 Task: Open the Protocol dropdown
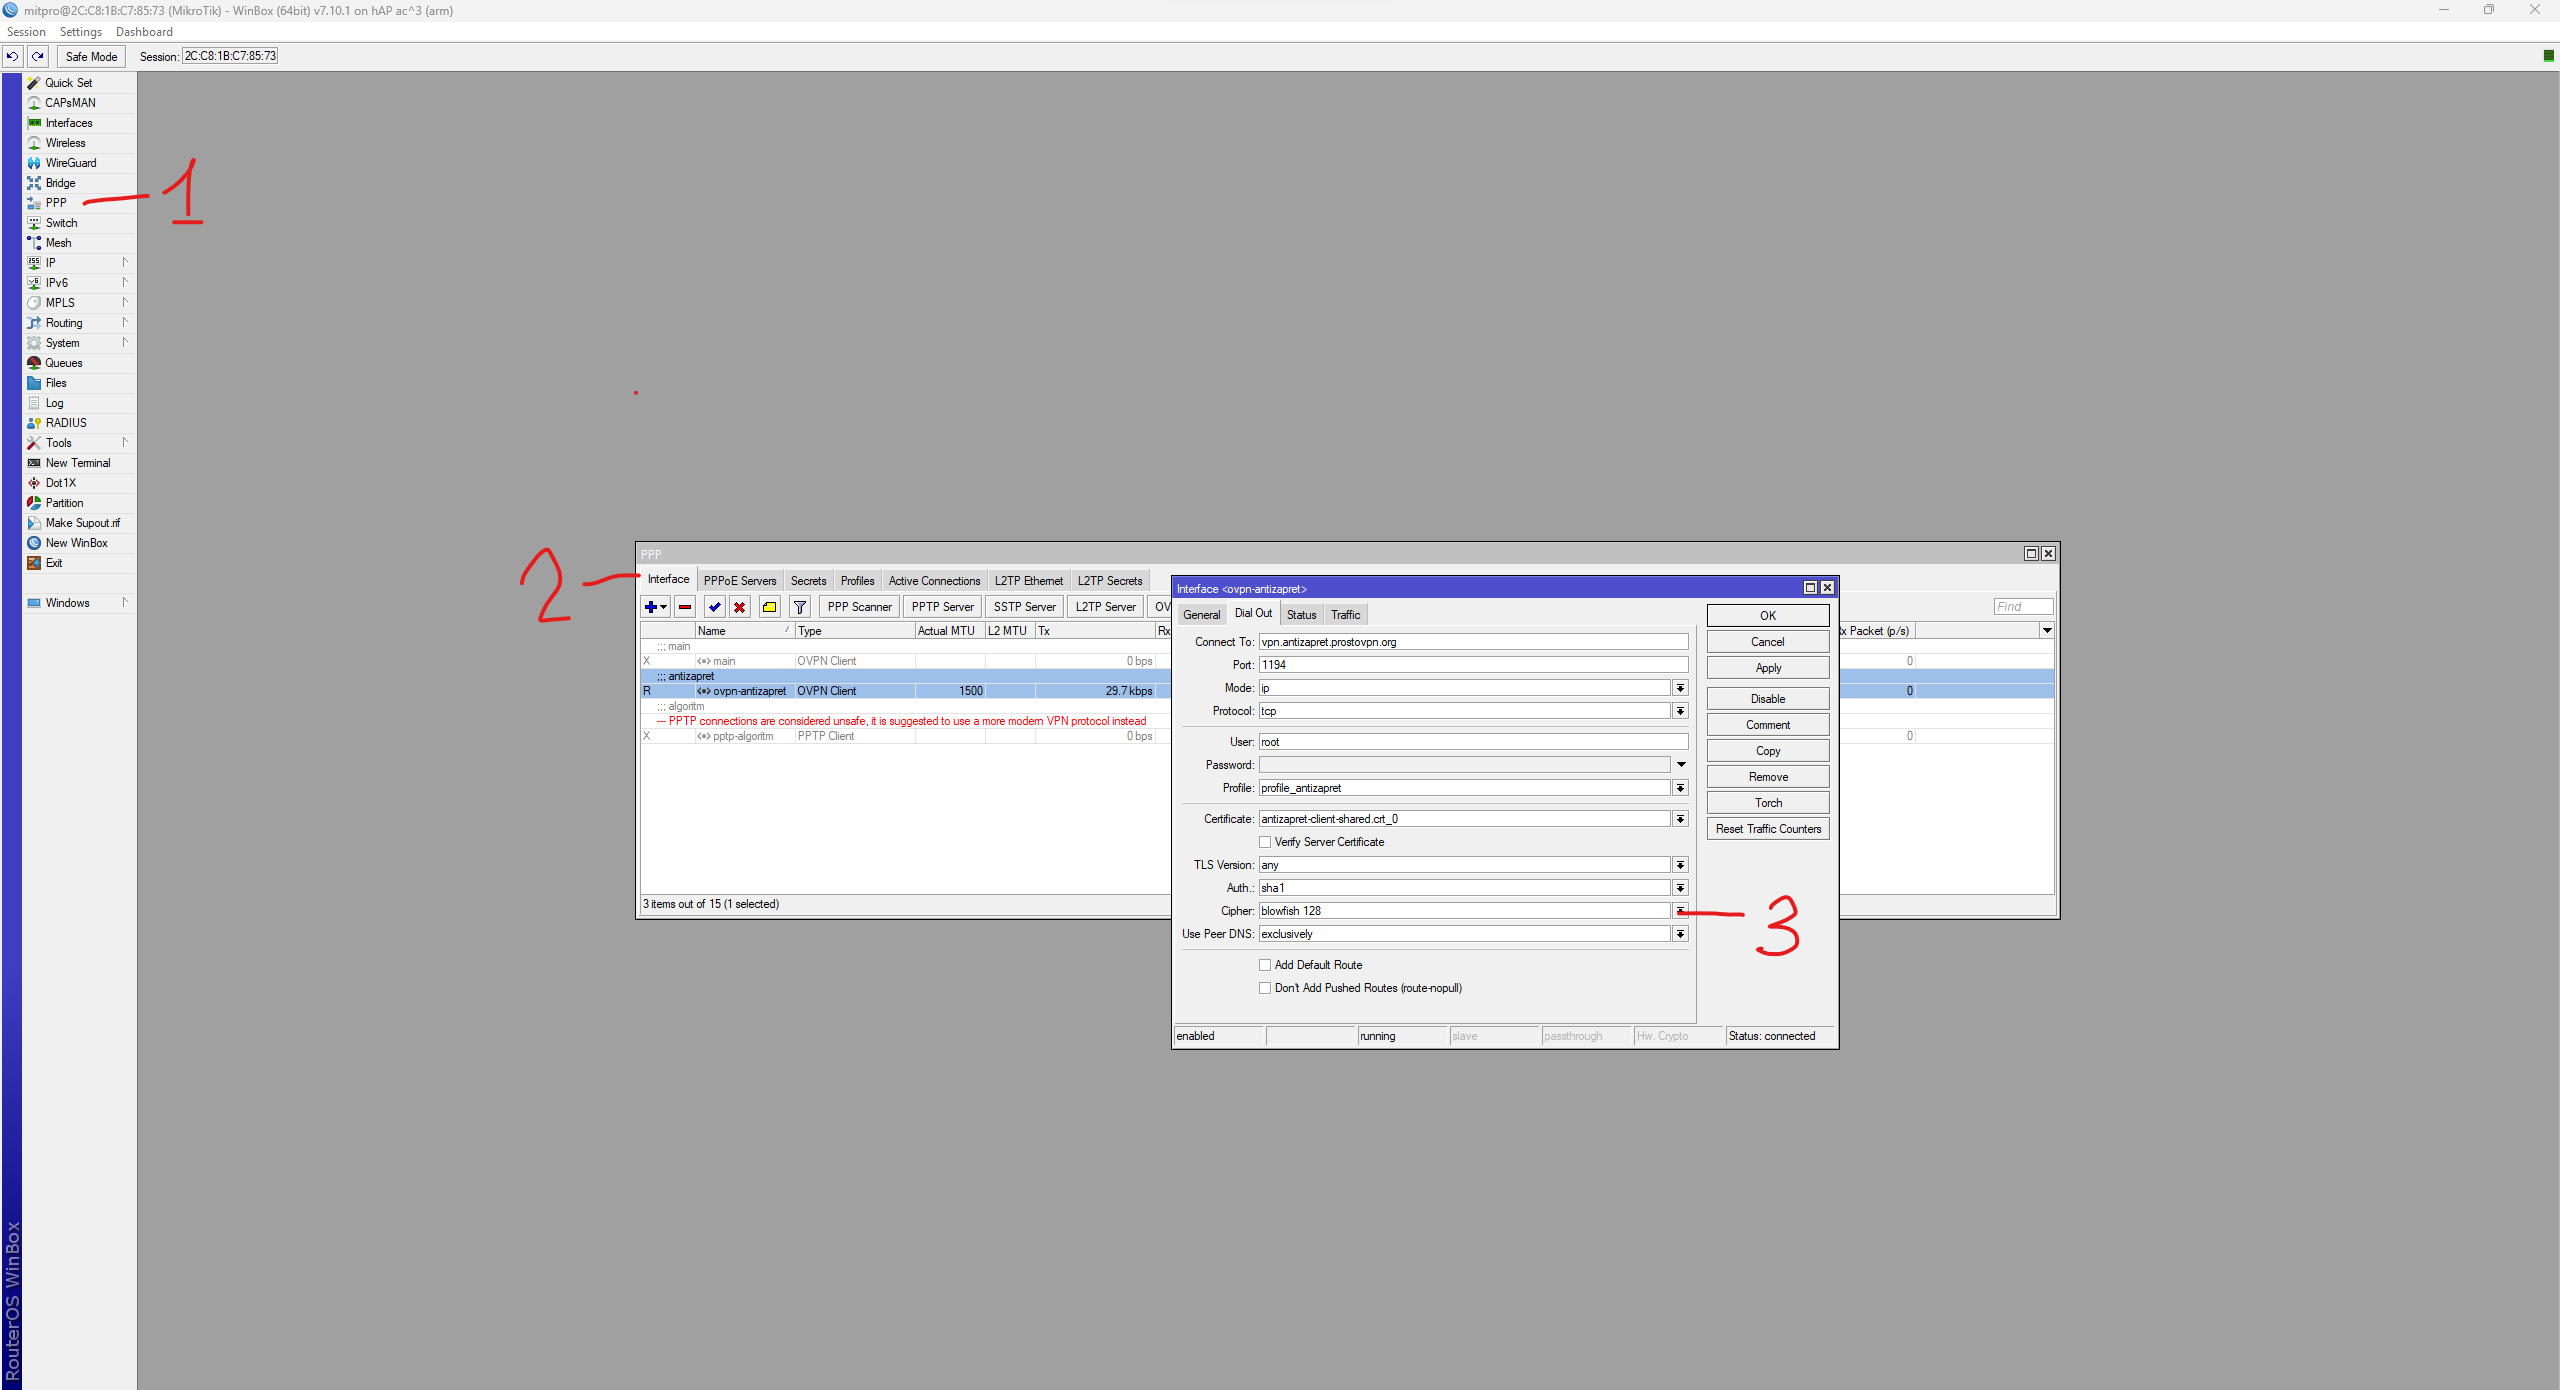1680,711
